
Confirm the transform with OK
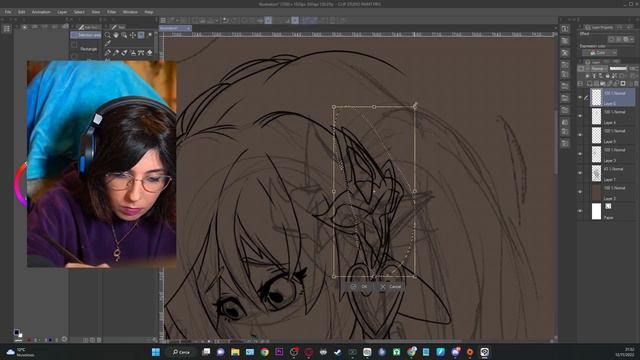click(x=360, y=287)
